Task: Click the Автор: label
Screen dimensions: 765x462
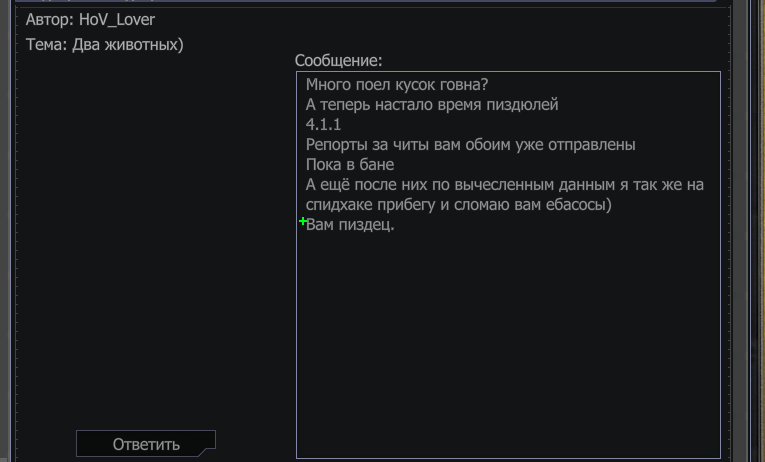Action: point(50,20)
